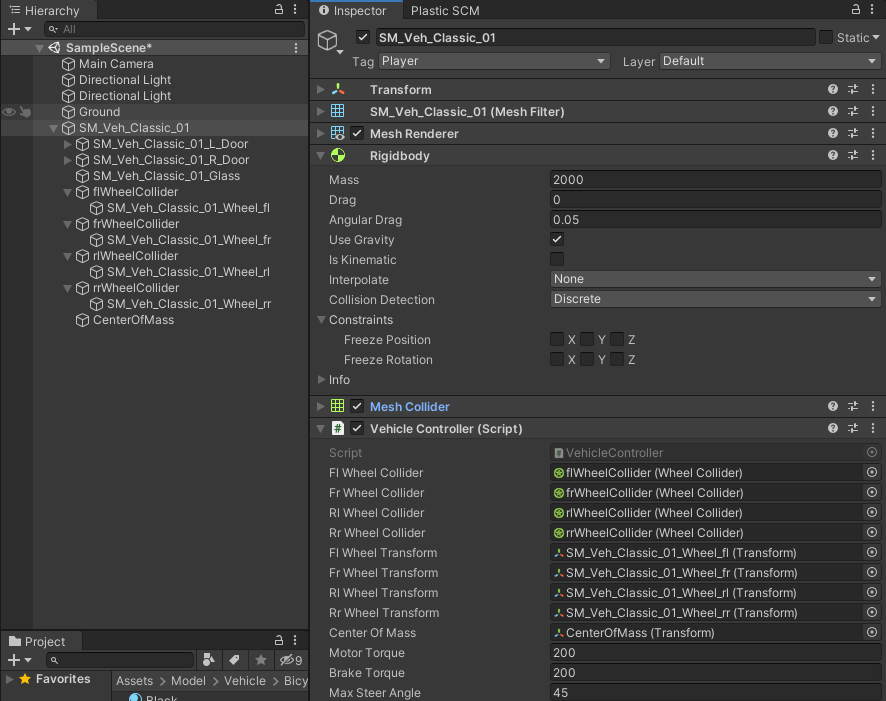Open Transform component preset settings icon

click(853, 90)
